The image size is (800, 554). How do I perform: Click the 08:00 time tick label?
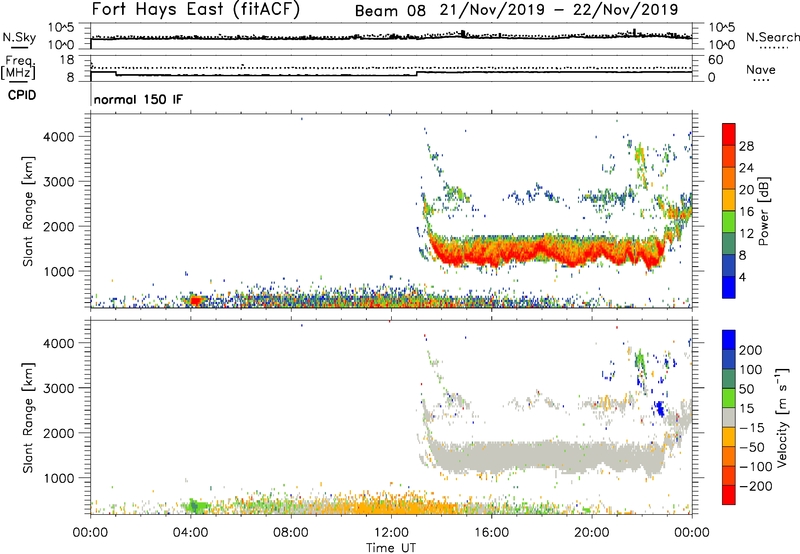tap(290, 533)
